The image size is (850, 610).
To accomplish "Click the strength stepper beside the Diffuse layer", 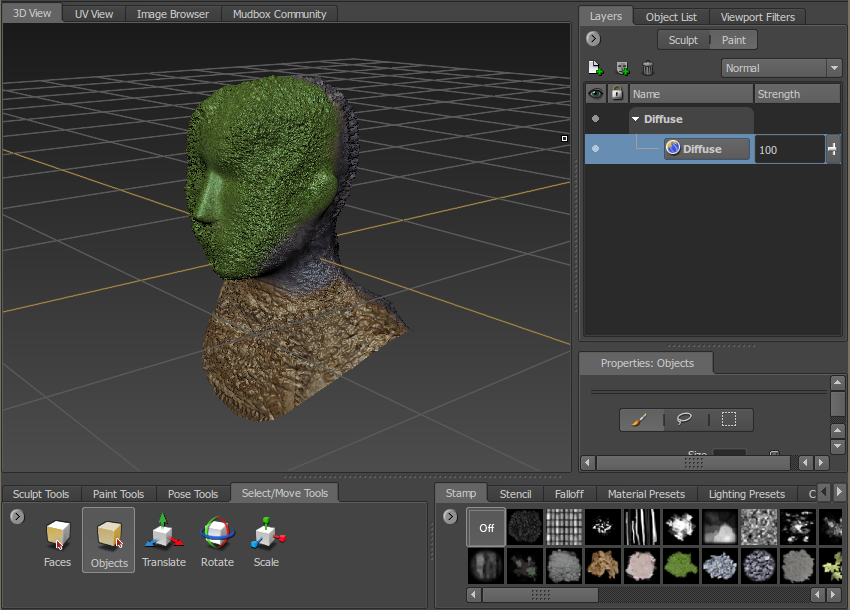I will (x=833, y=148).
